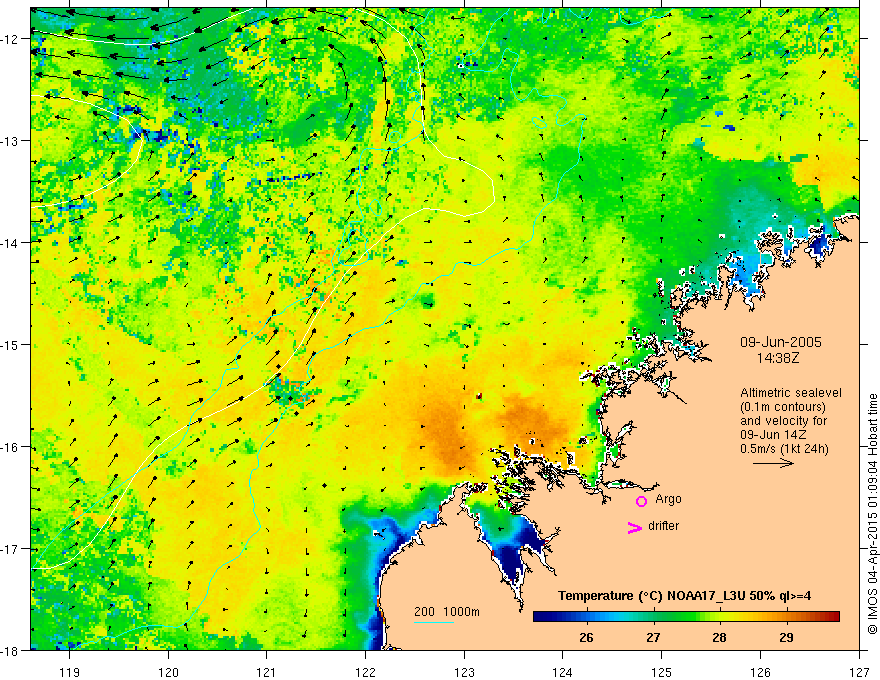880x680 pixels.
Task: Click longitude axis label 126
Action: (760, 672)
